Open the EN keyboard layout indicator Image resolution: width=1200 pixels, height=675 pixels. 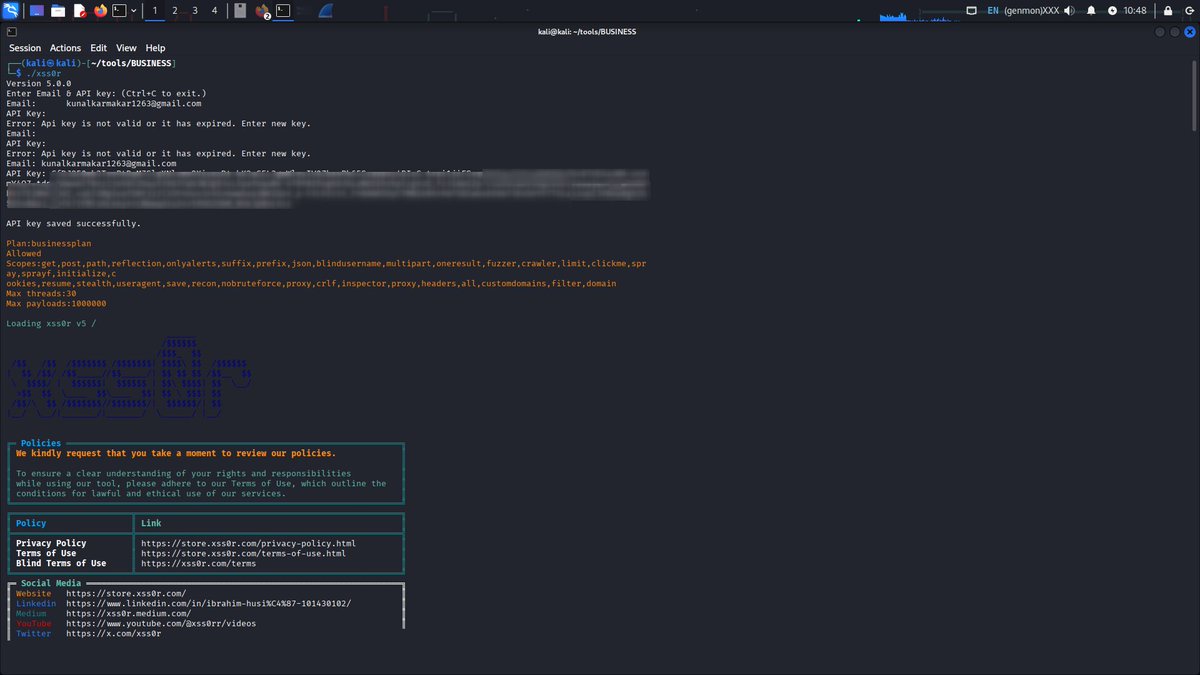993,10
